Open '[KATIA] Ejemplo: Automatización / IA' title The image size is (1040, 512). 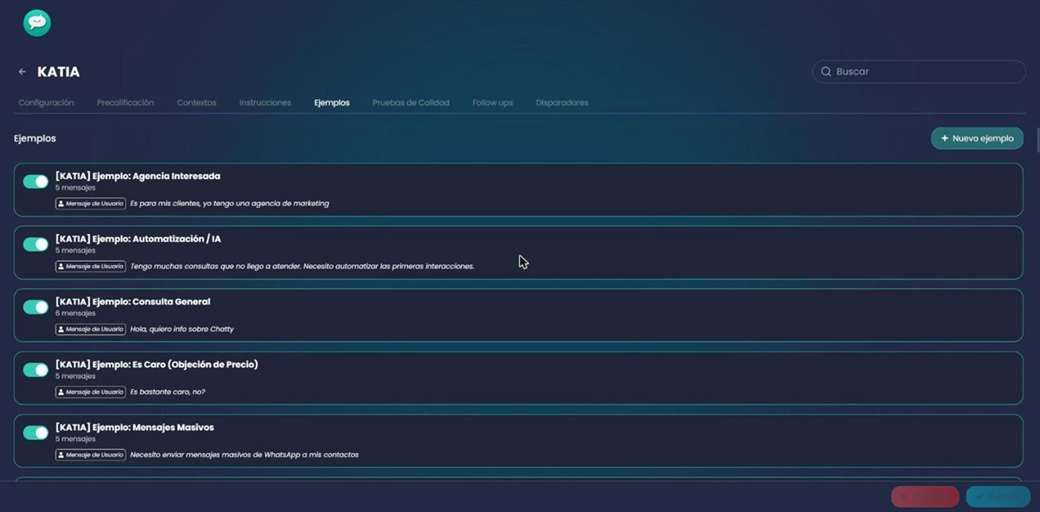click(138, 239)
